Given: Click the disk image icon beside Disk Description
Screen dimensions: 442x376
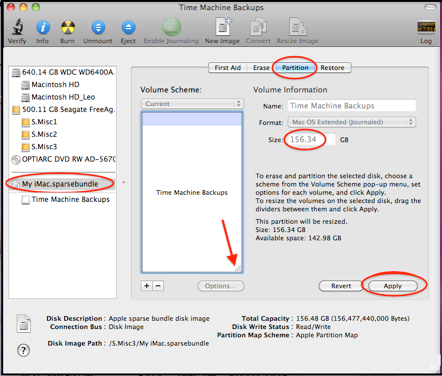Looking at the screenshot, I should click(x=24, y=323).
